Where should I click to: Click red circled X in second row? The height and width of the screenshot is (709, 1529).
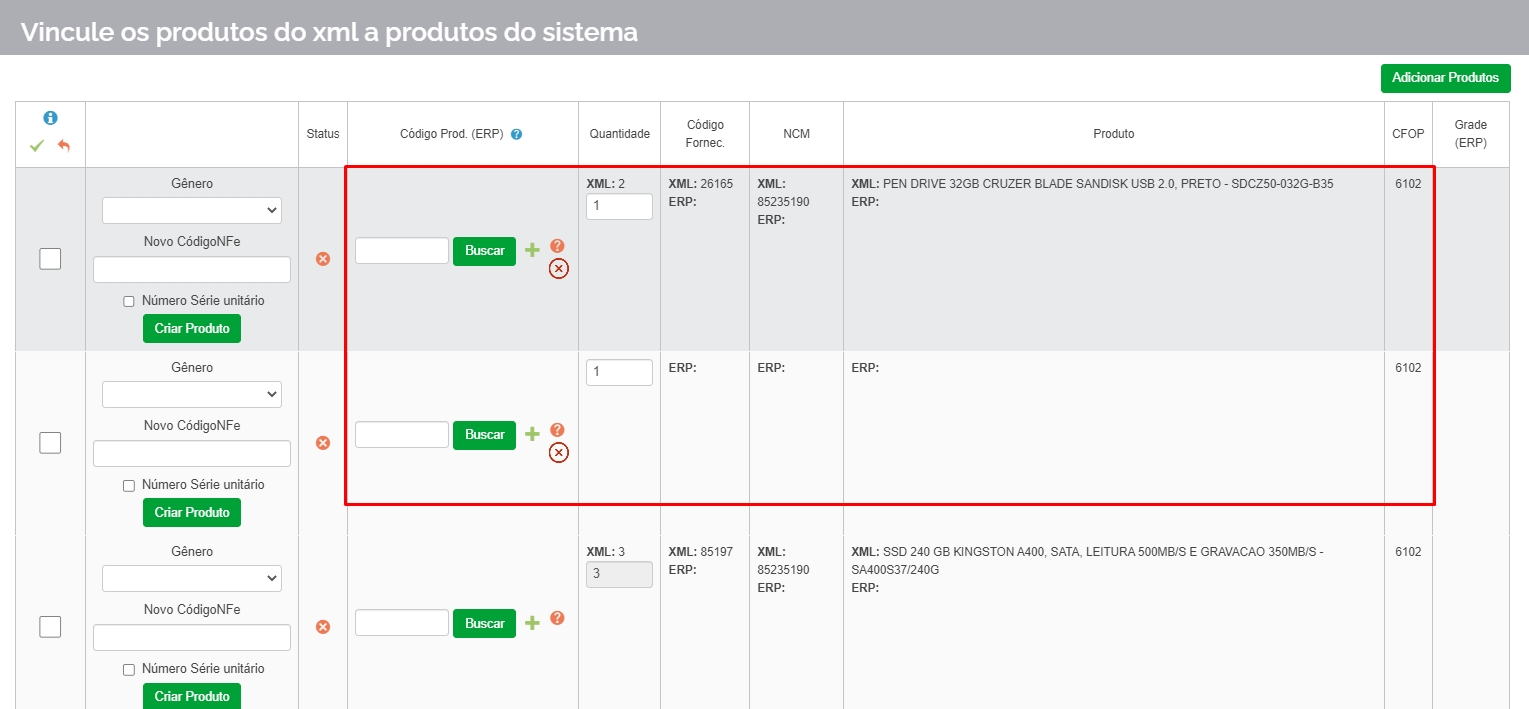click(558, 453)
